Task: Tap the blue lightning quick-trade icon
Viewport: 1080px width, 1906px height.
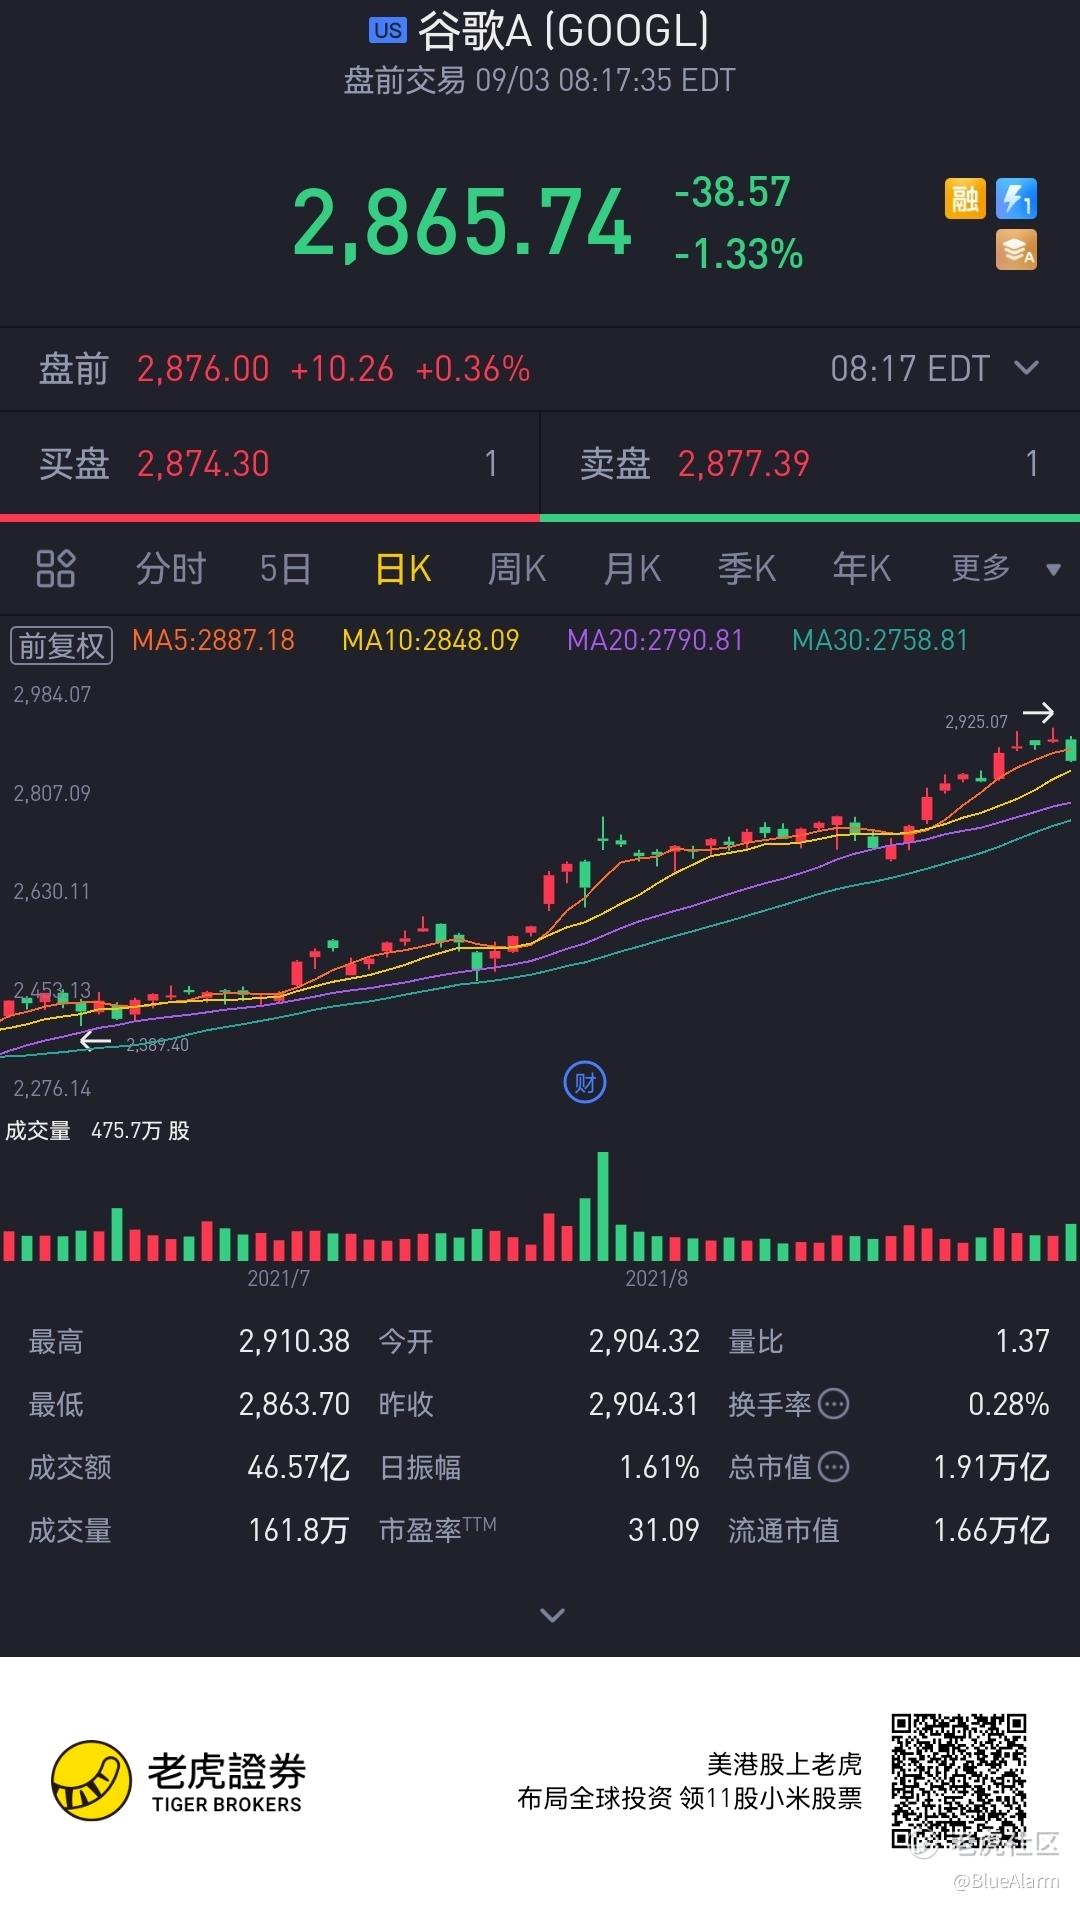Action: click(1016, 199)
